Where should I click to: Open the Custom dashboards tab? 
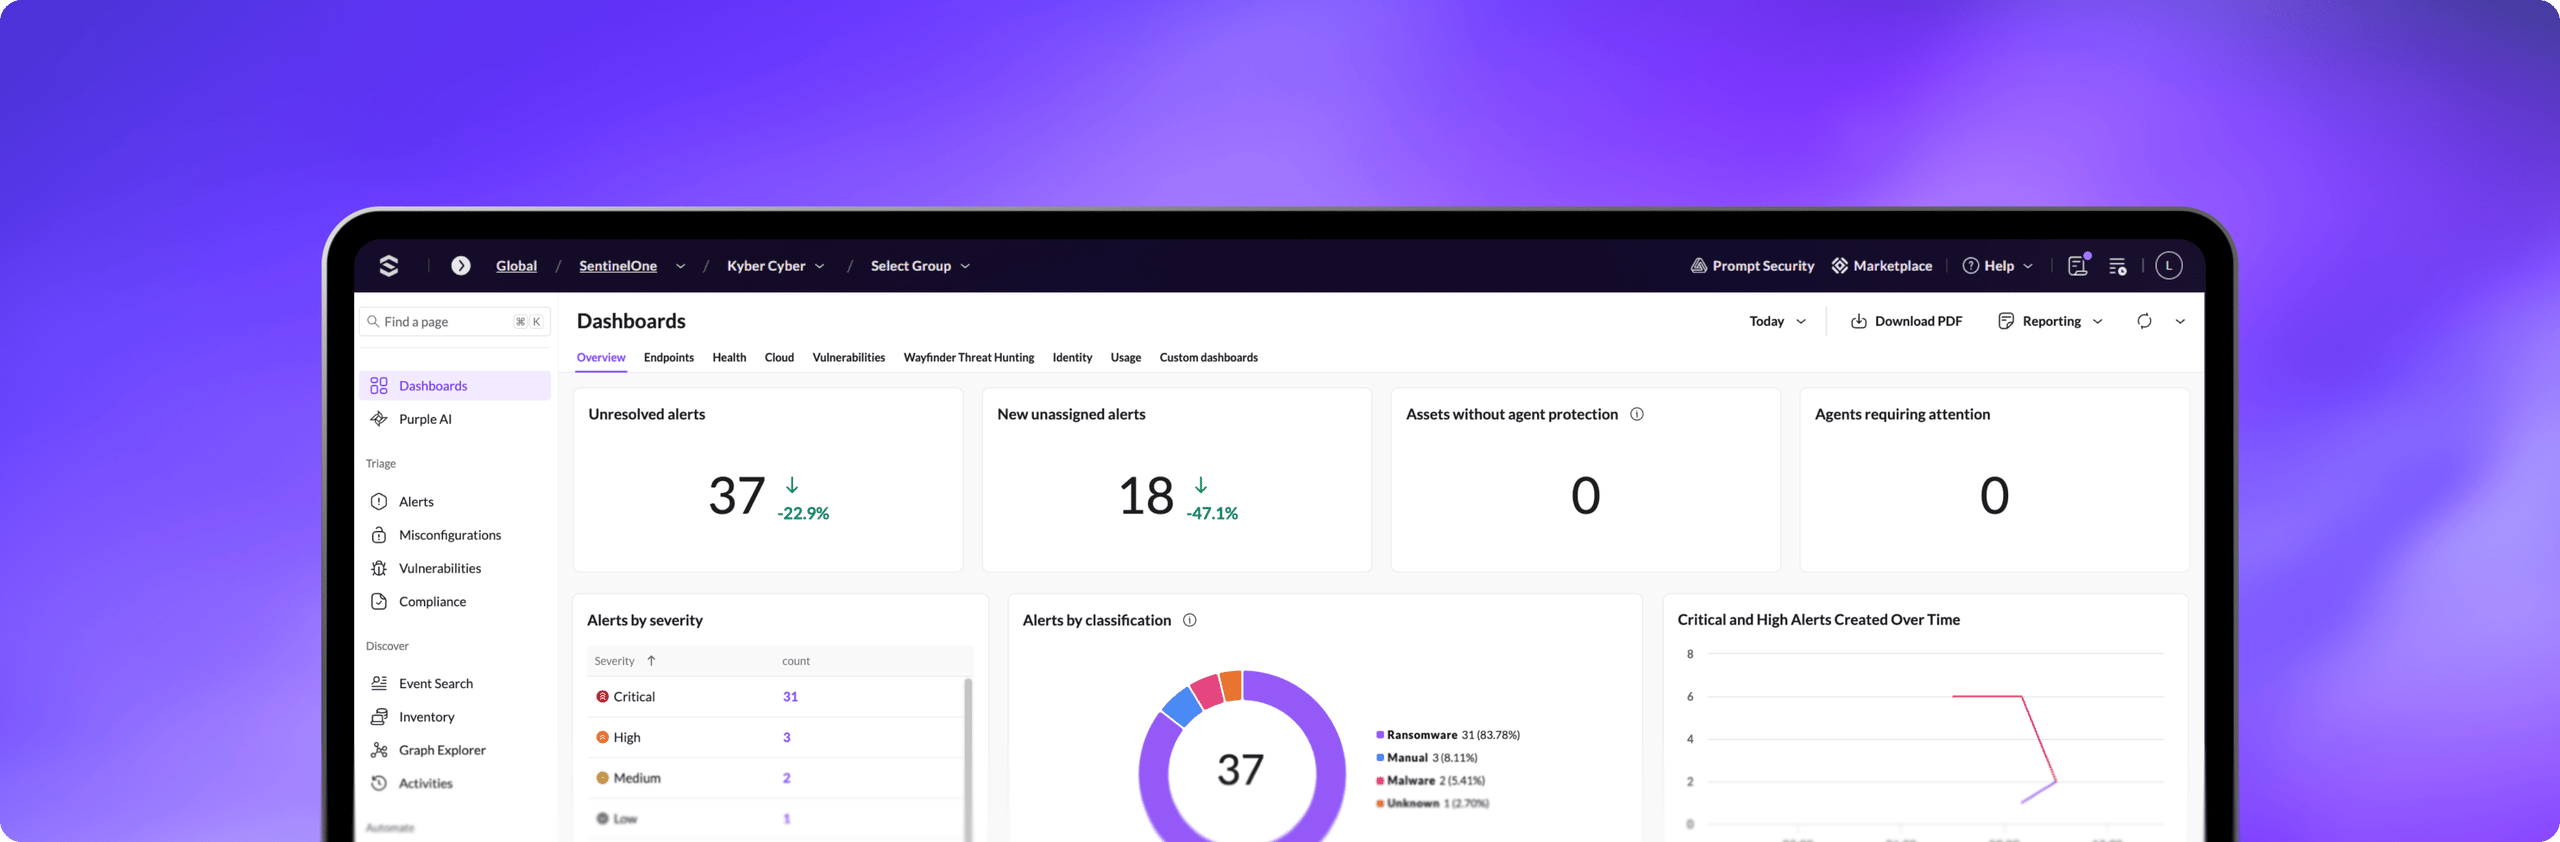click(1209, 358)
